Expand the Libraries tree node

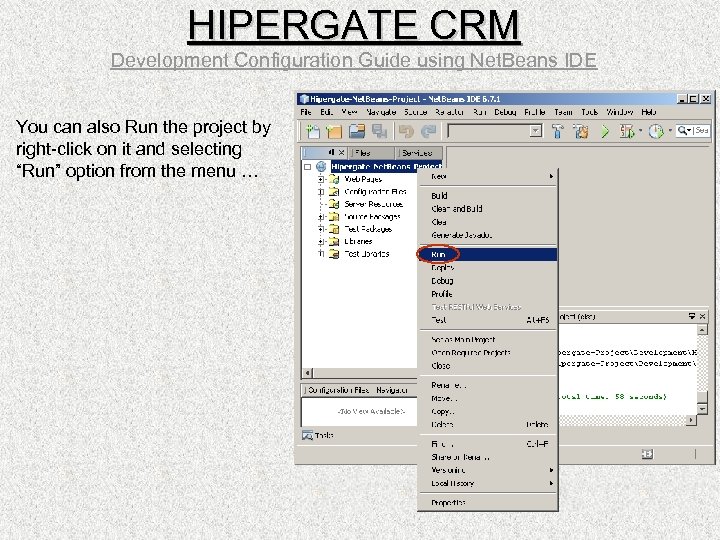[x=321, y=241]
